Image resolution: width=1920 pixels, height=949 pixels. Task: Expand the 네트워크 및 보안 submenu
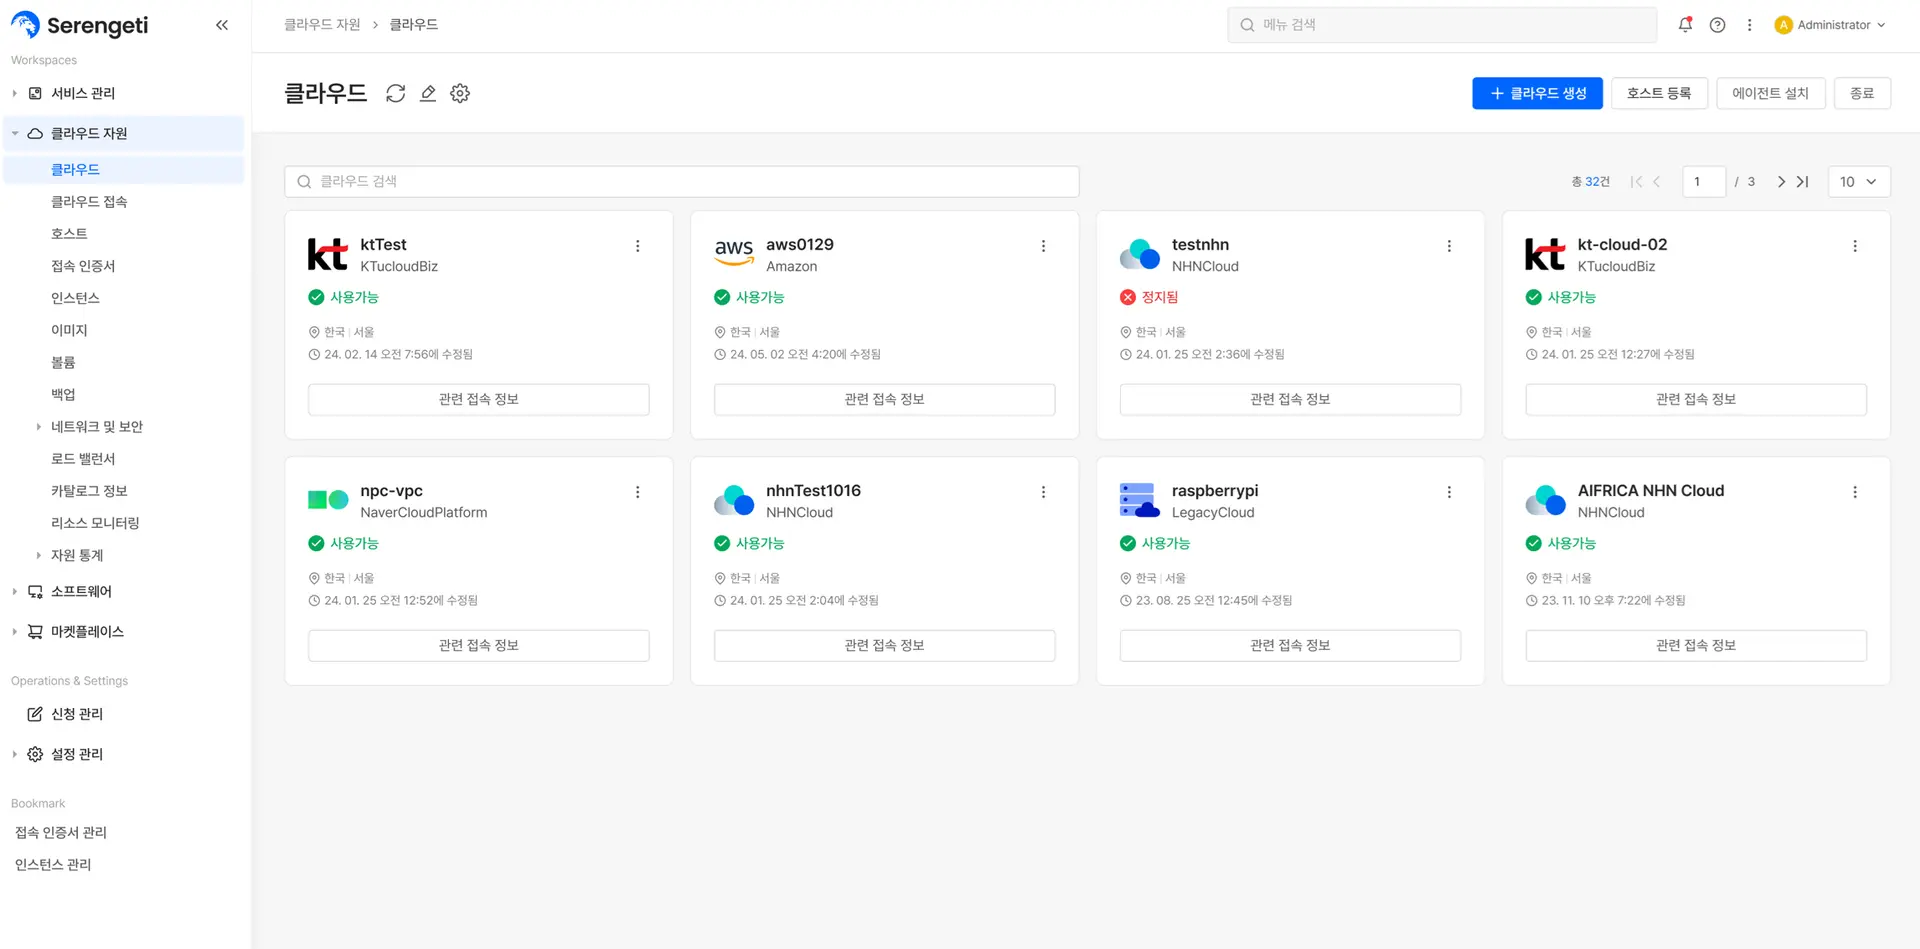pos(39,427)
